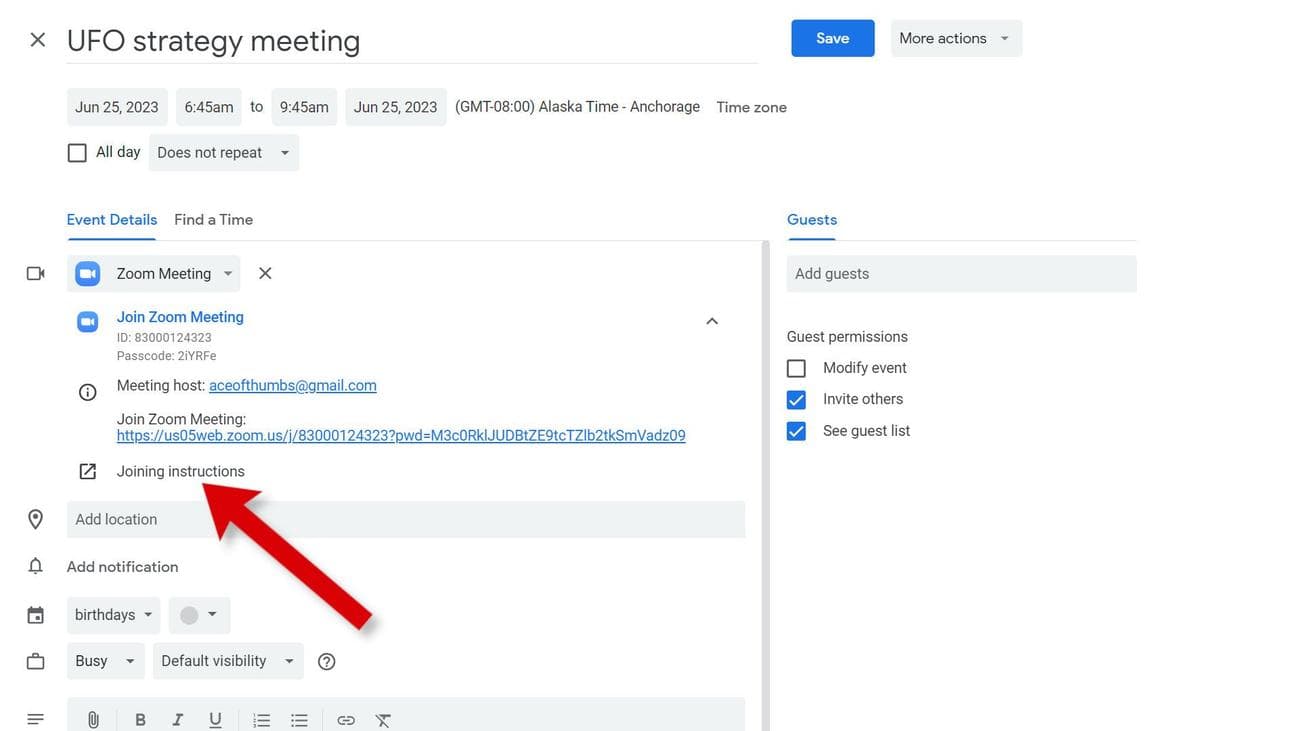Insert a numbered list in description

(261, 719)
